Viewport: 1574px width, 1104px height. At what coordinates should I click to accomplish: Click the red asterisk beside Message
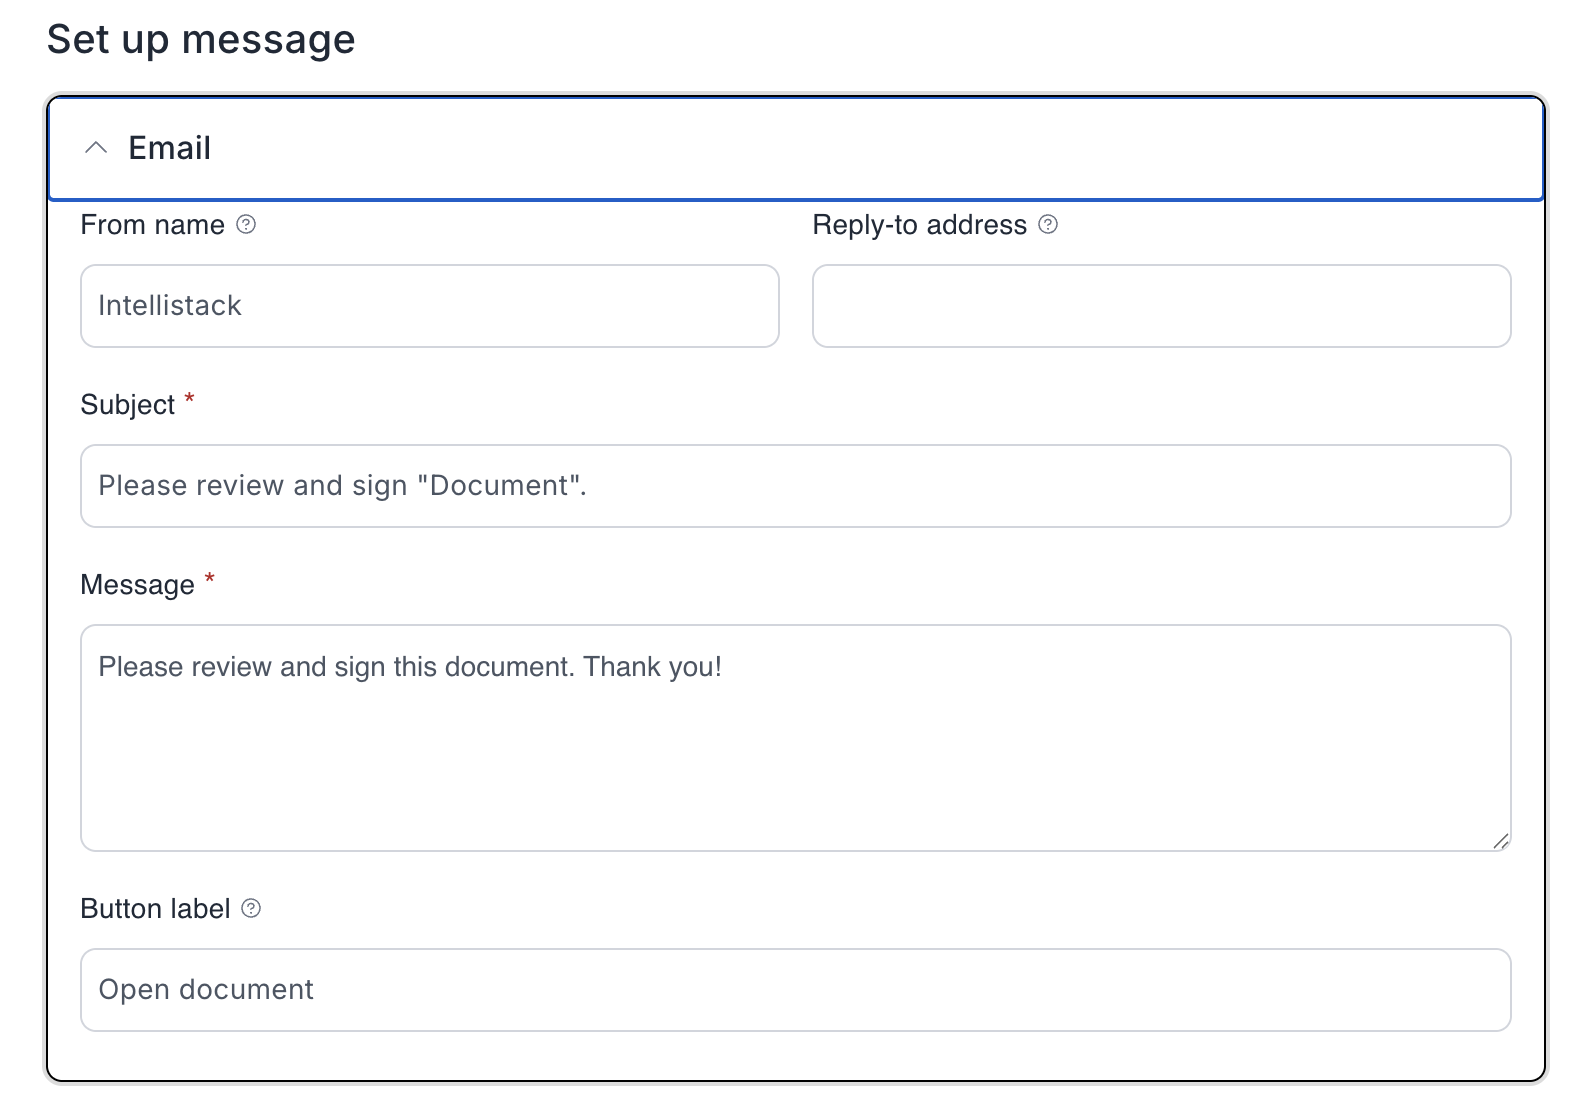210,580
